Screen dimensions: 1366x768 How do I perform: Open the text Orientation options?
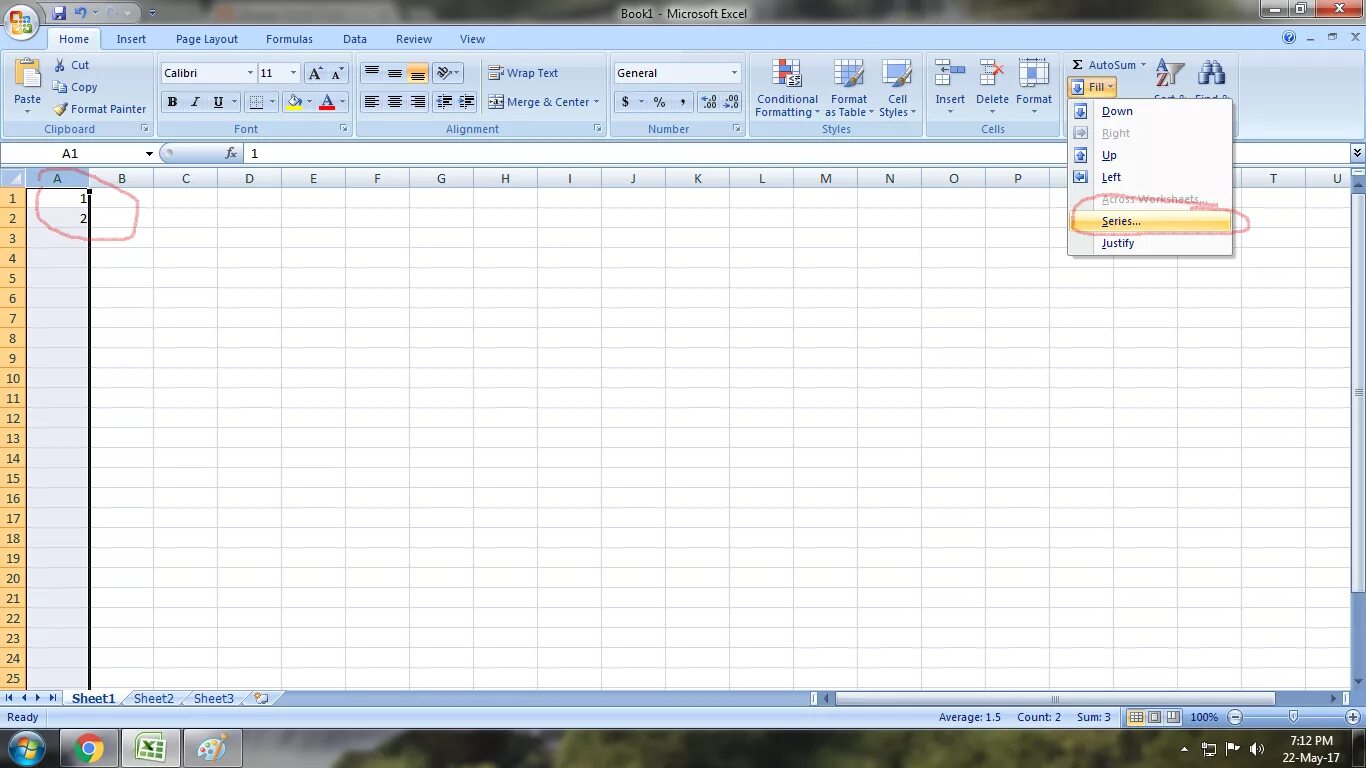click(x=448, y=73)
